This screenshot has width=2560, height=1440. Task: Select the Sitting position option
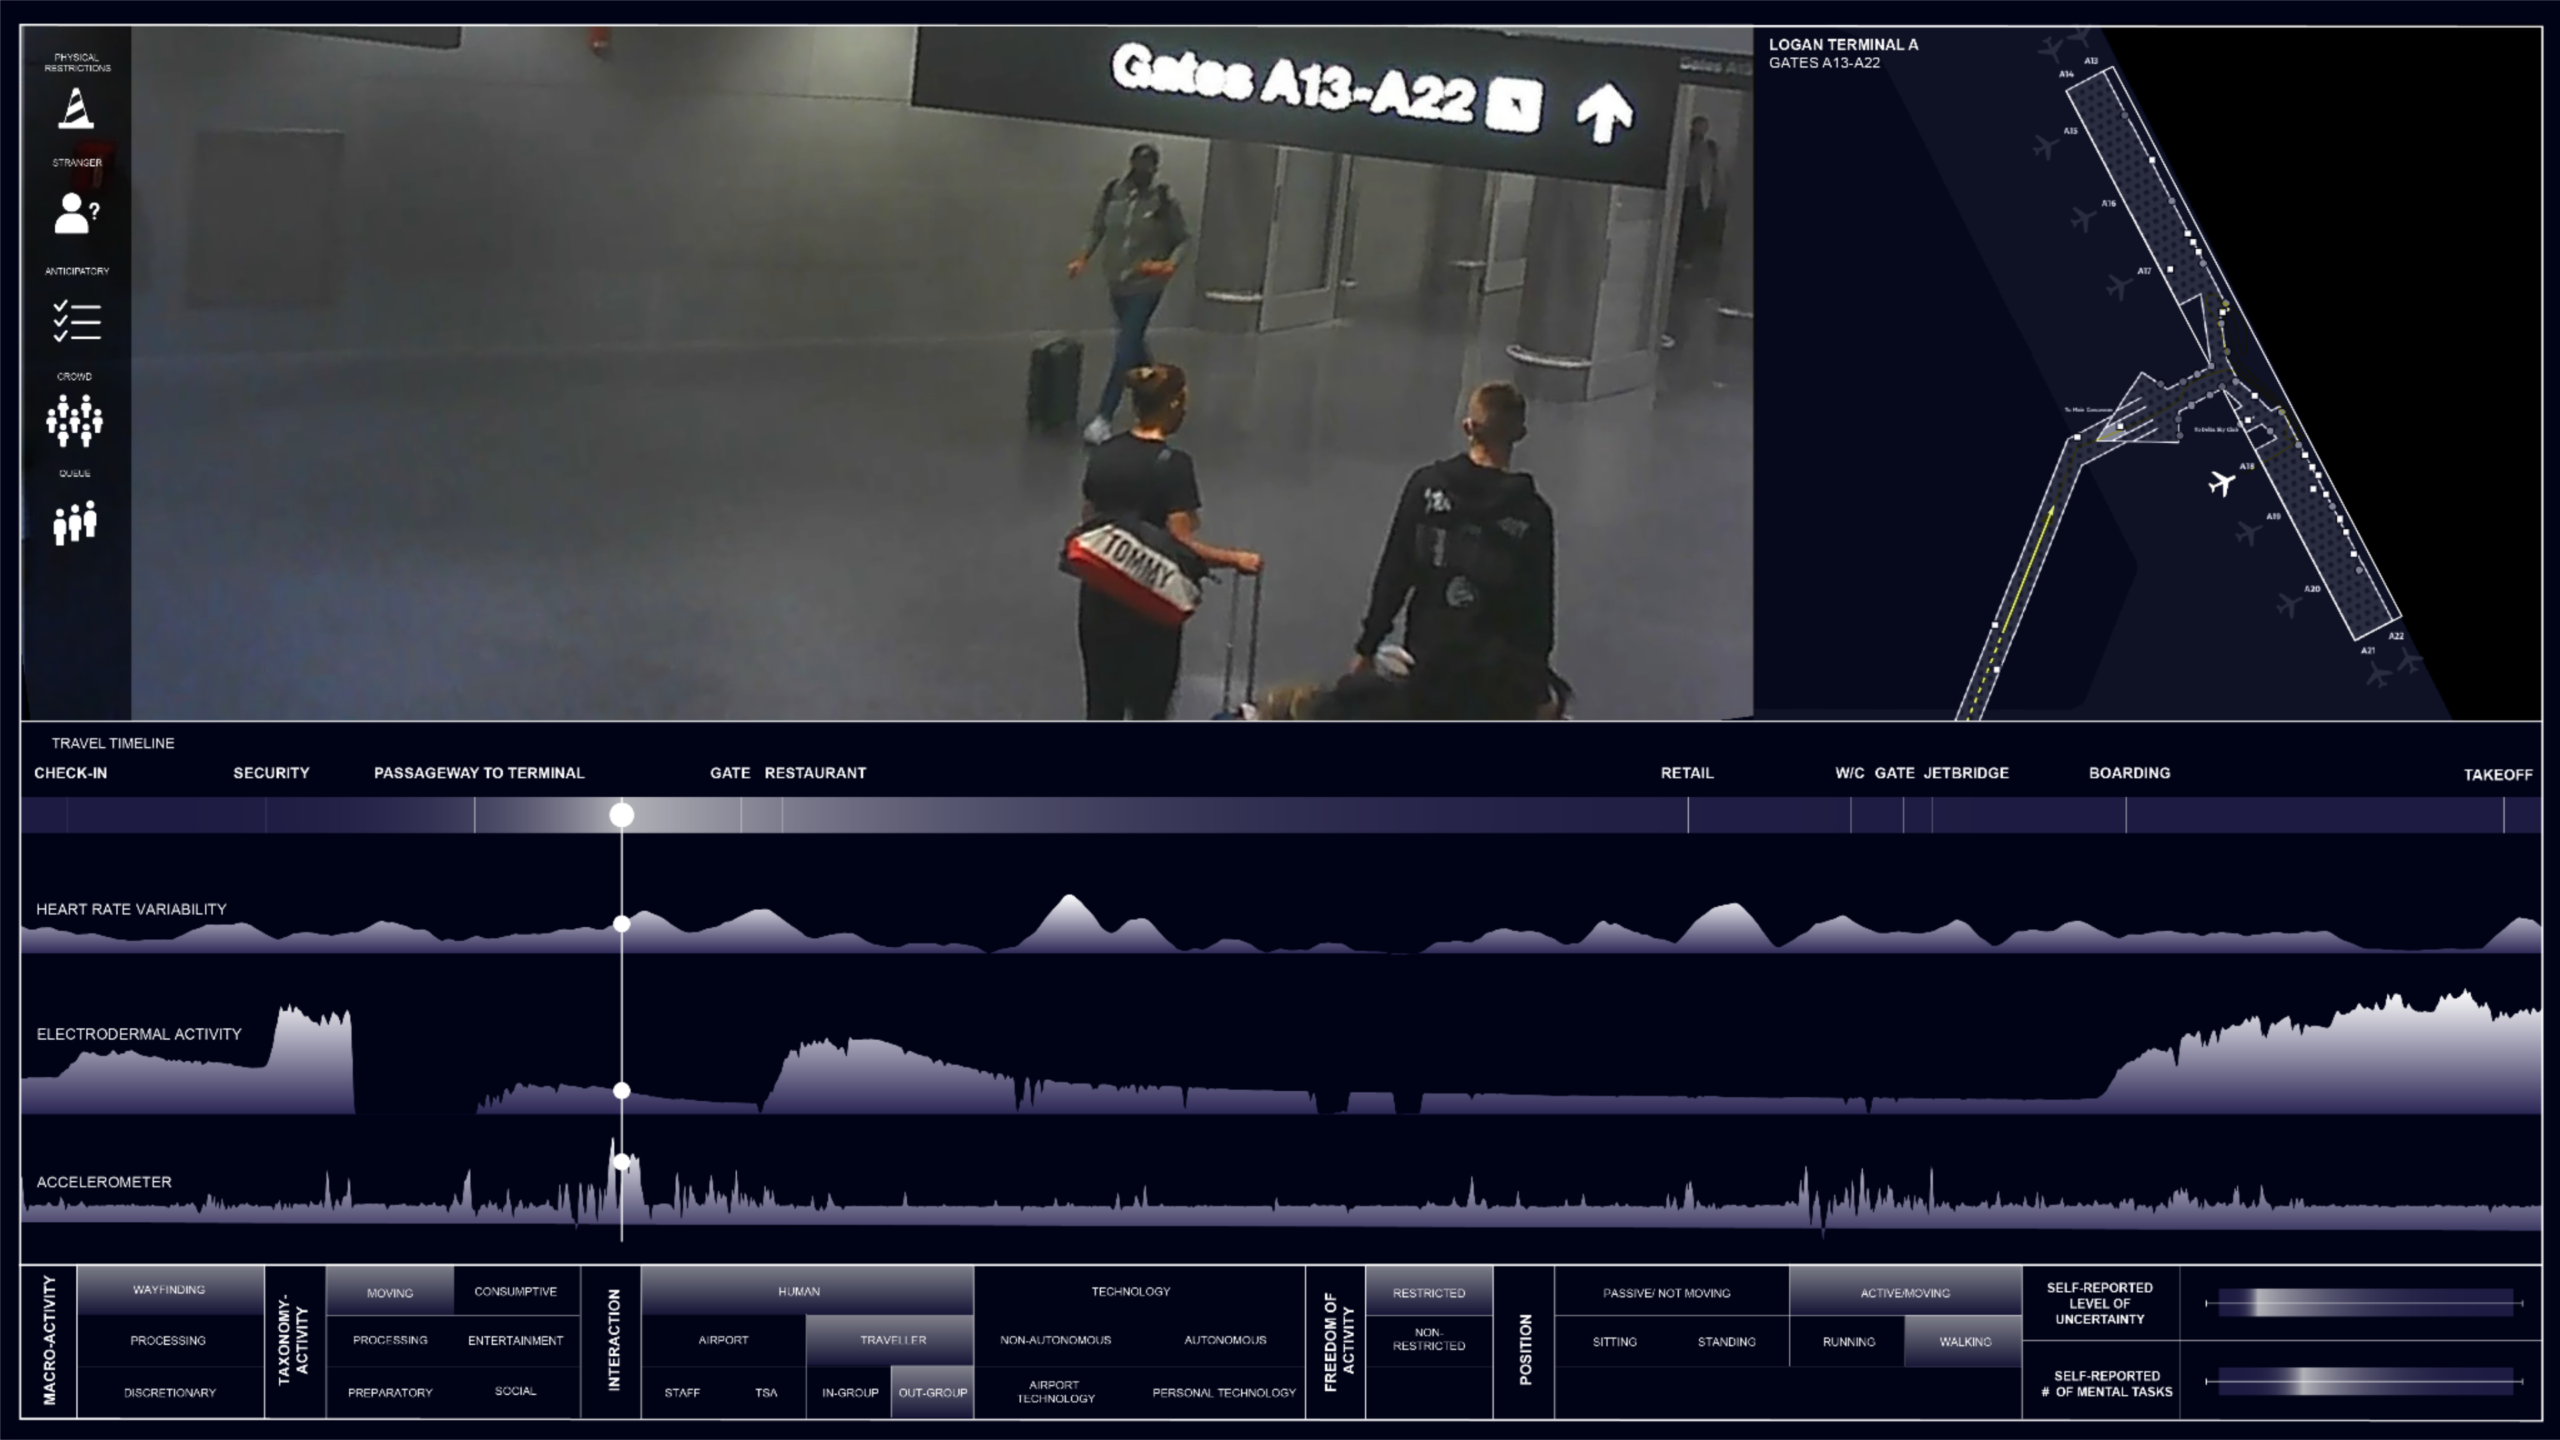(x=1614, y=1341)
